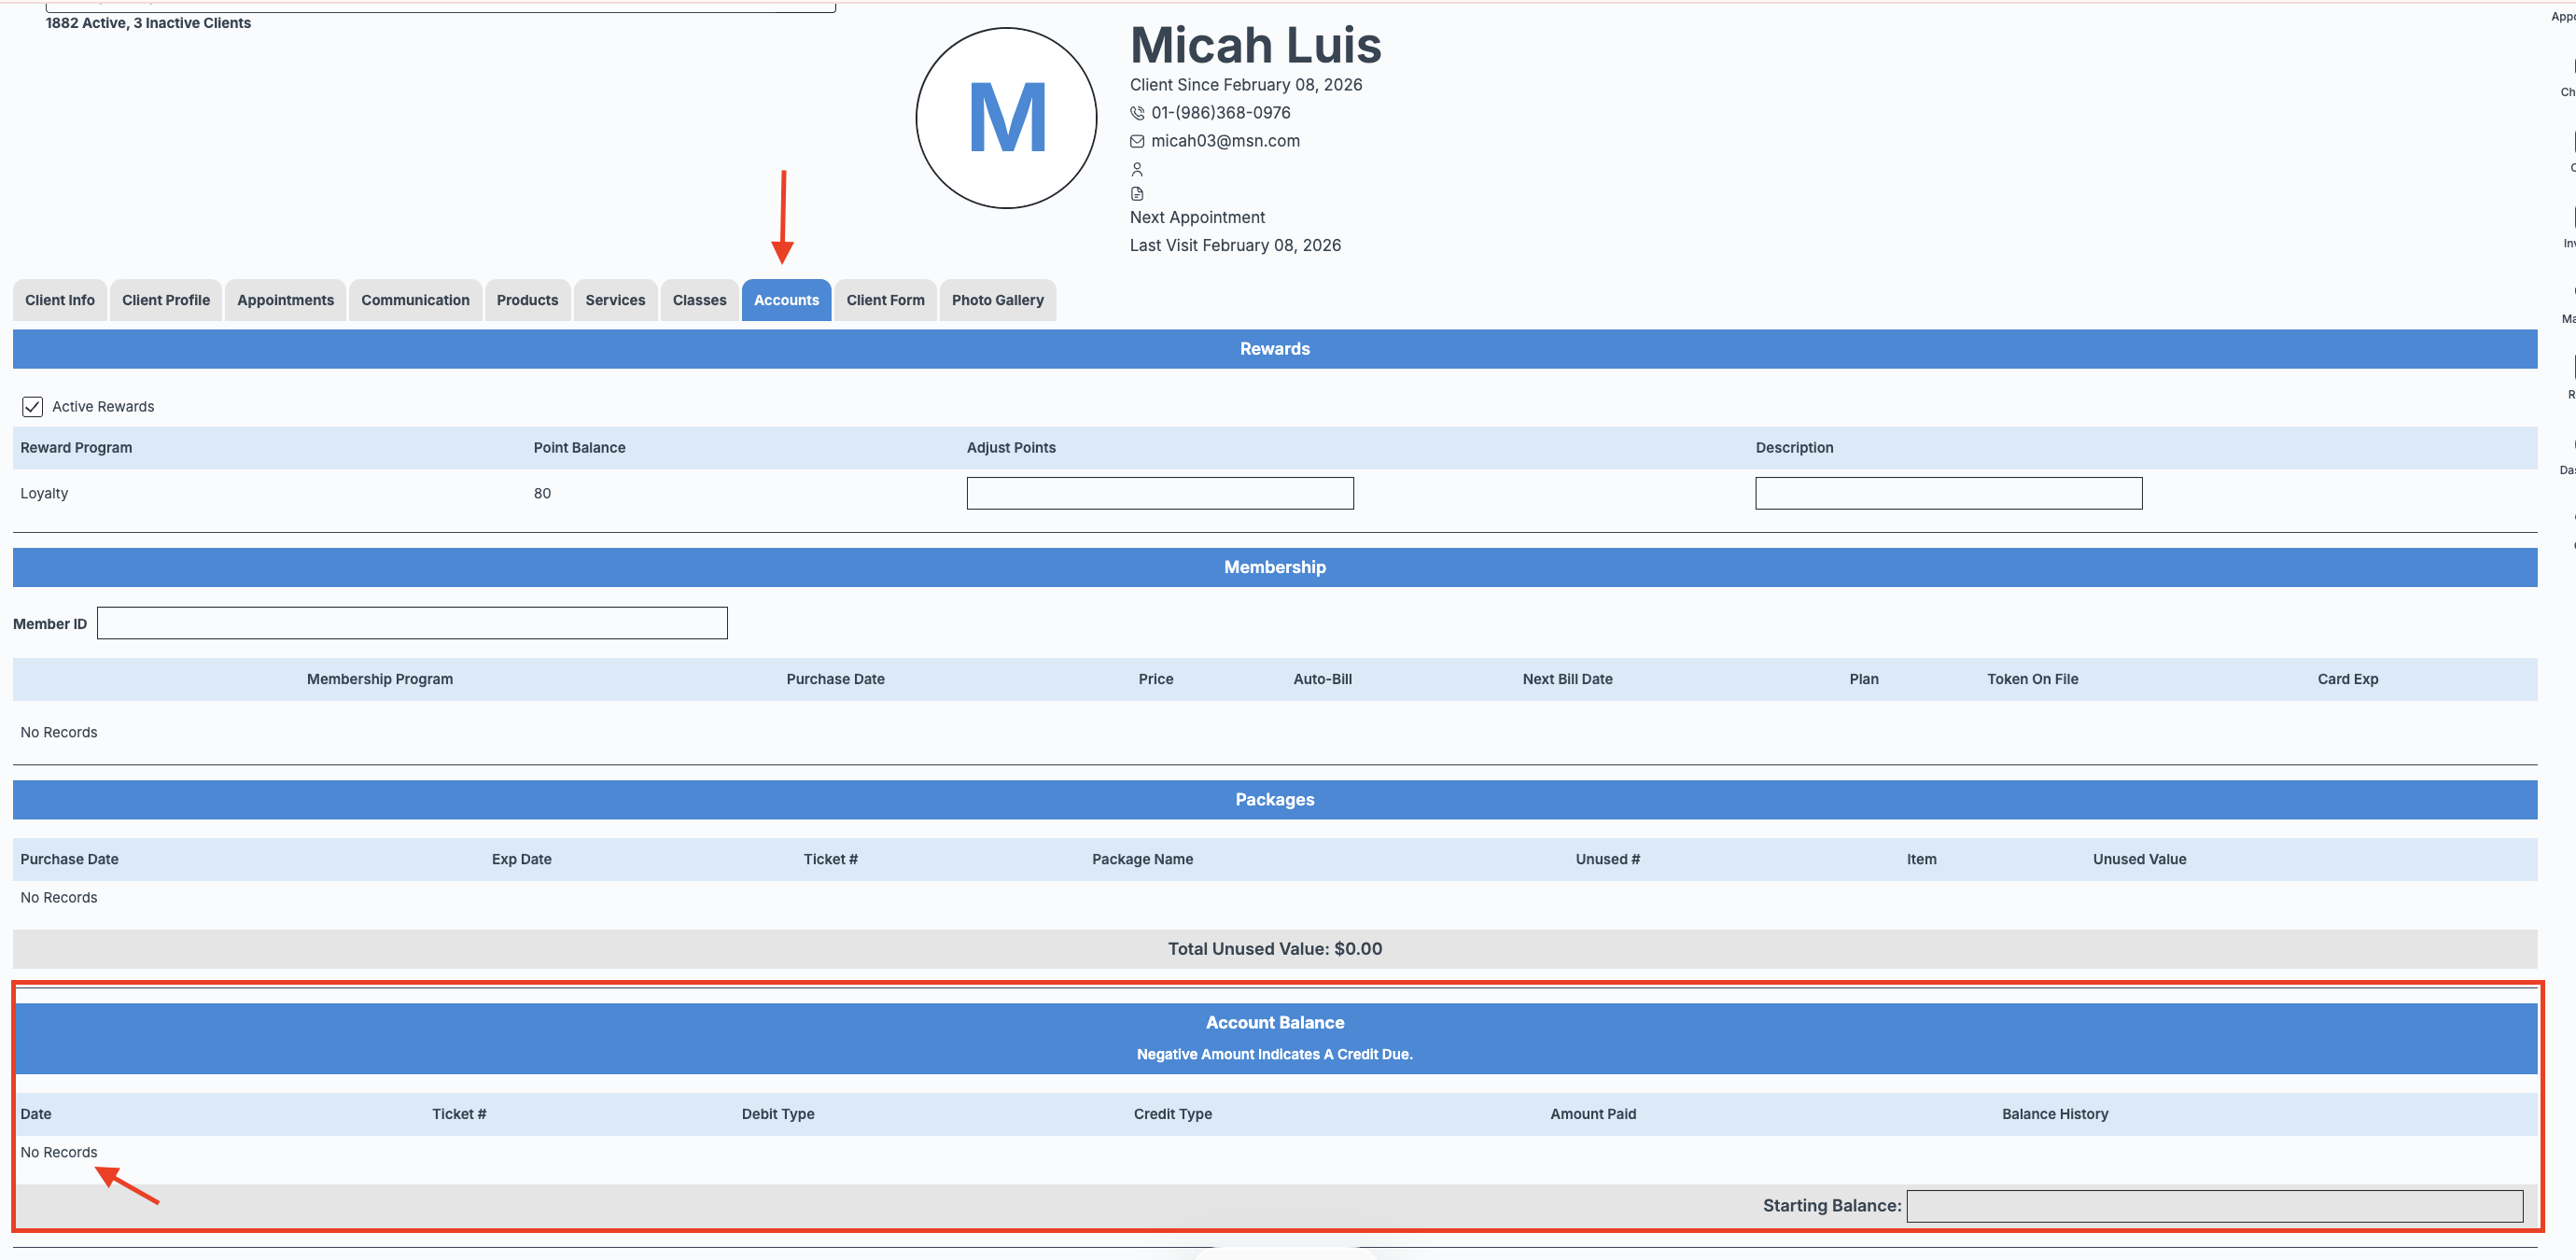Toggle the Active Rewards checkbox
This screenshot has height=1260, width=2576.
[x=32, y=406]
